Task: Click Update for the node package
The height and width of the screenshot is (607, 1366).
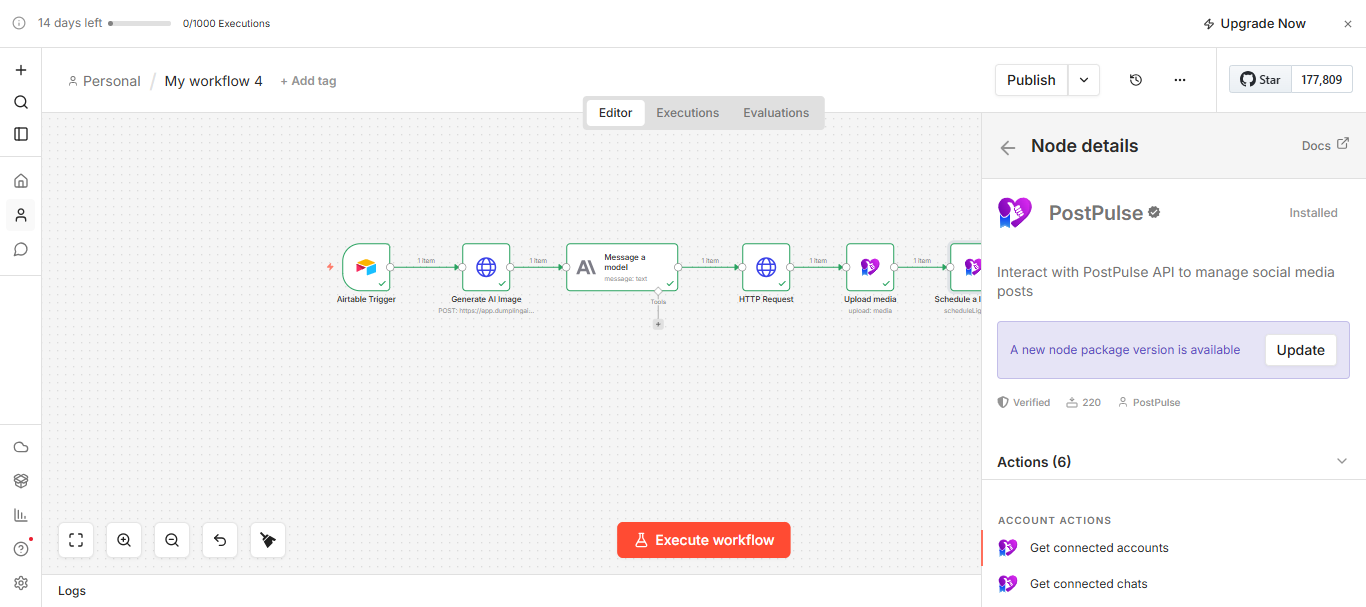Action: click(1301, 350)
